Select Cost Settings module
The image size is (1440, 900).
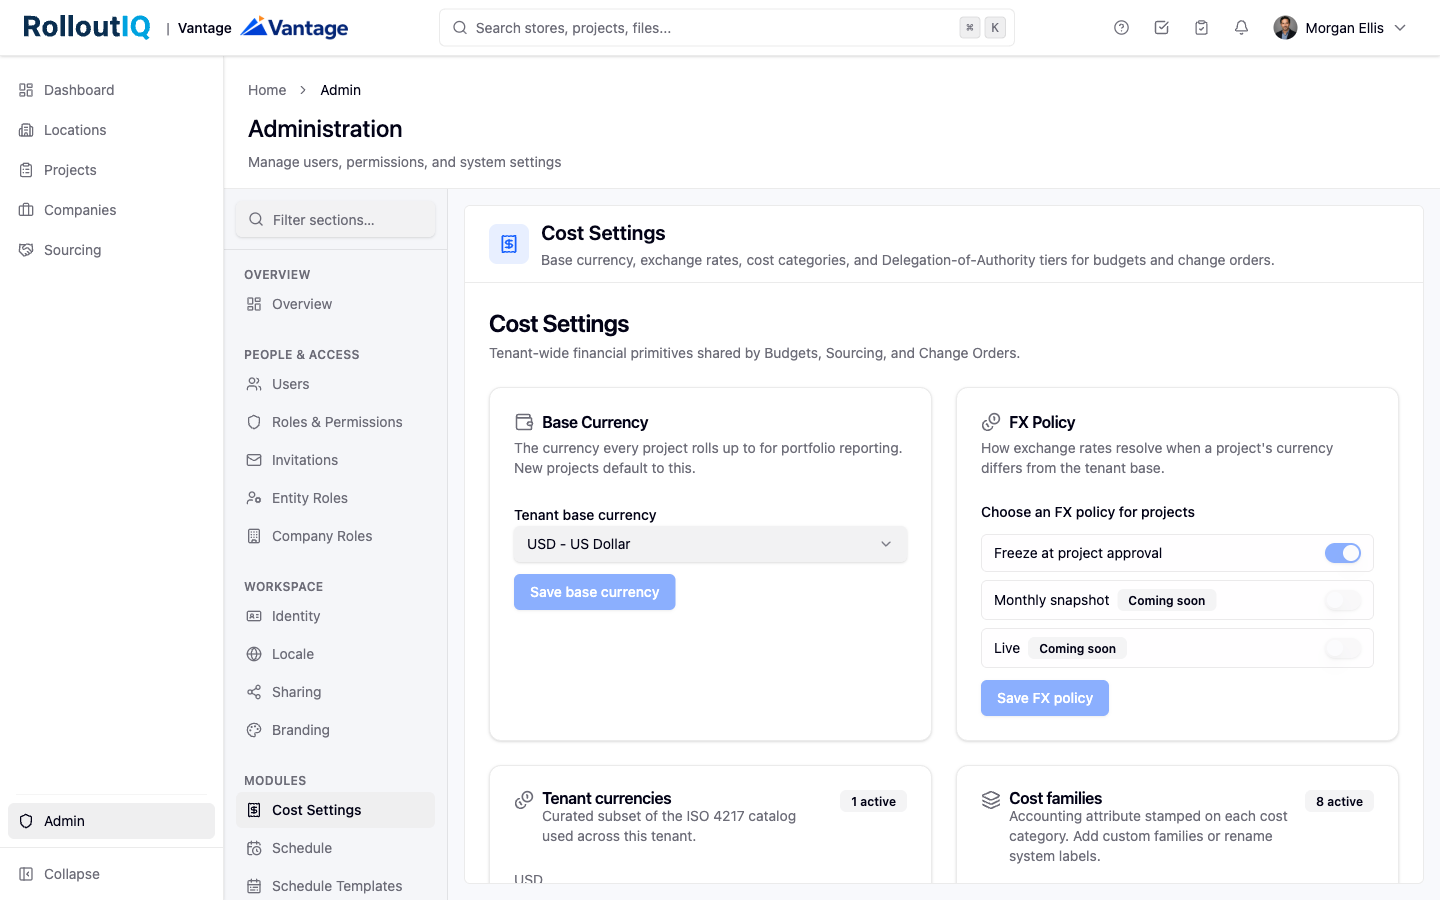pos(336,810)
